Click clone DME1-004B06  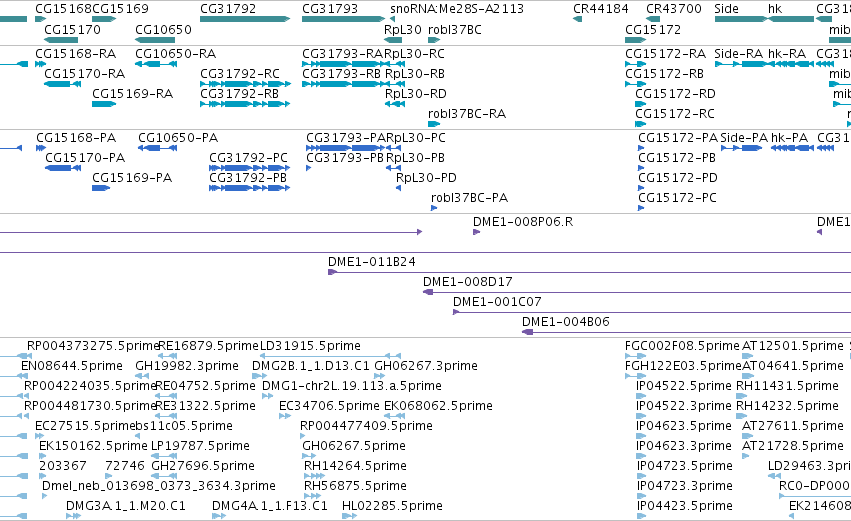pos(566,322)
